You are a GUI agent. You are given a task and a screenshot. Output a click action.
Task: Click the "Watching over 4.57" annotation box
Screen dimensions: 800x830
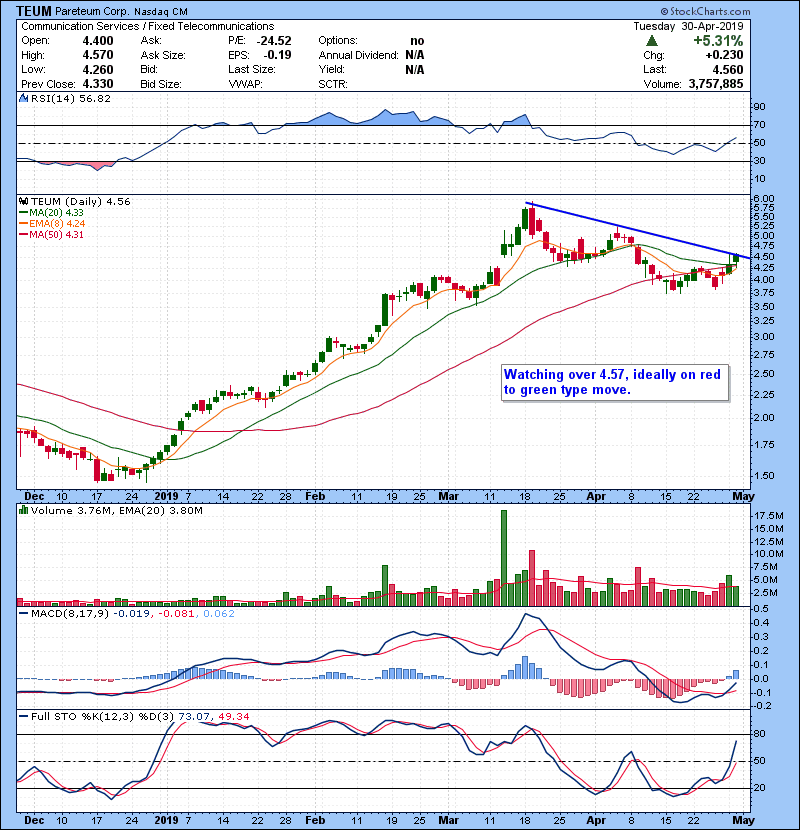[x=615, y=382]
